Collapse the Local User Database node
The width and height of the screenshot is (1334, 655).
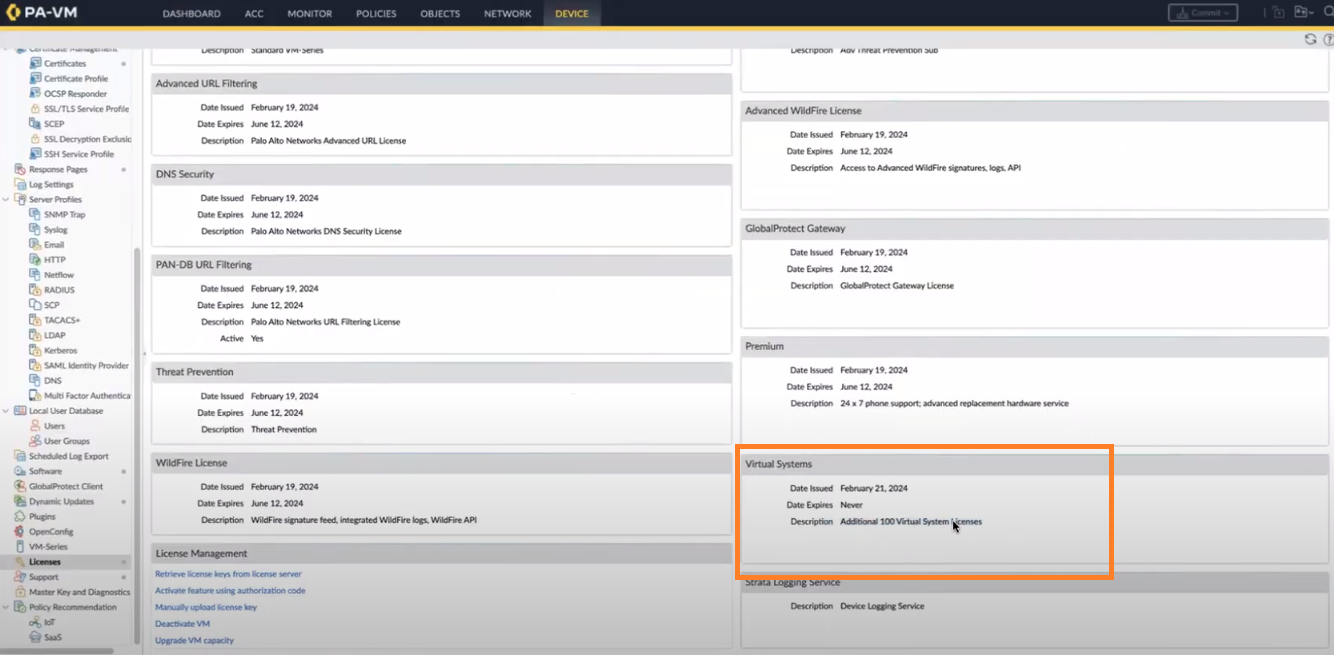point(7,411)
